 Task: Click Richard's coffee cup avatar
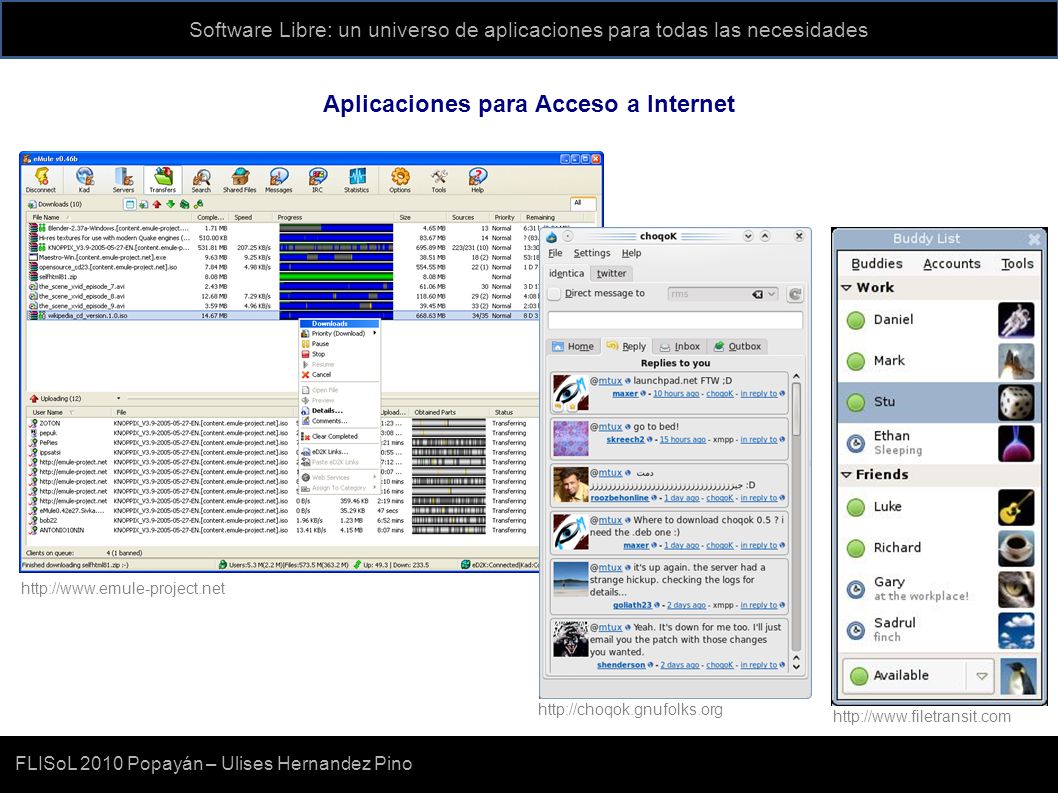click(x=1016, y=548)
